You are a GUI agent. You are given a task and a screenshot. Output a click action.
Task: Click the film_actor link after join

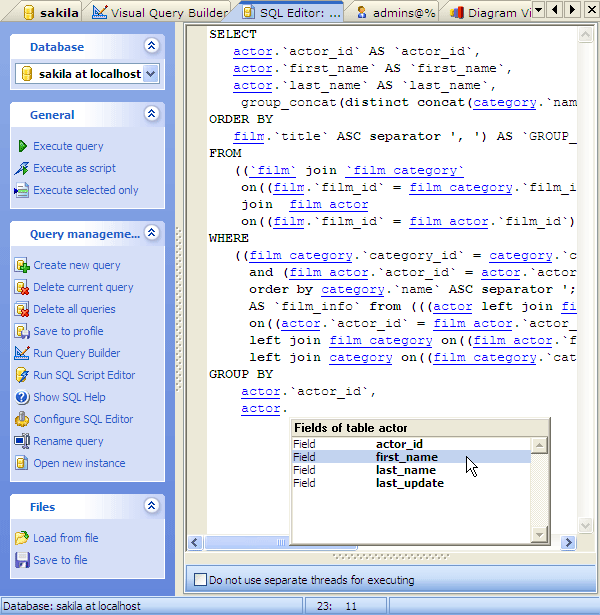(x=329, y=204)
